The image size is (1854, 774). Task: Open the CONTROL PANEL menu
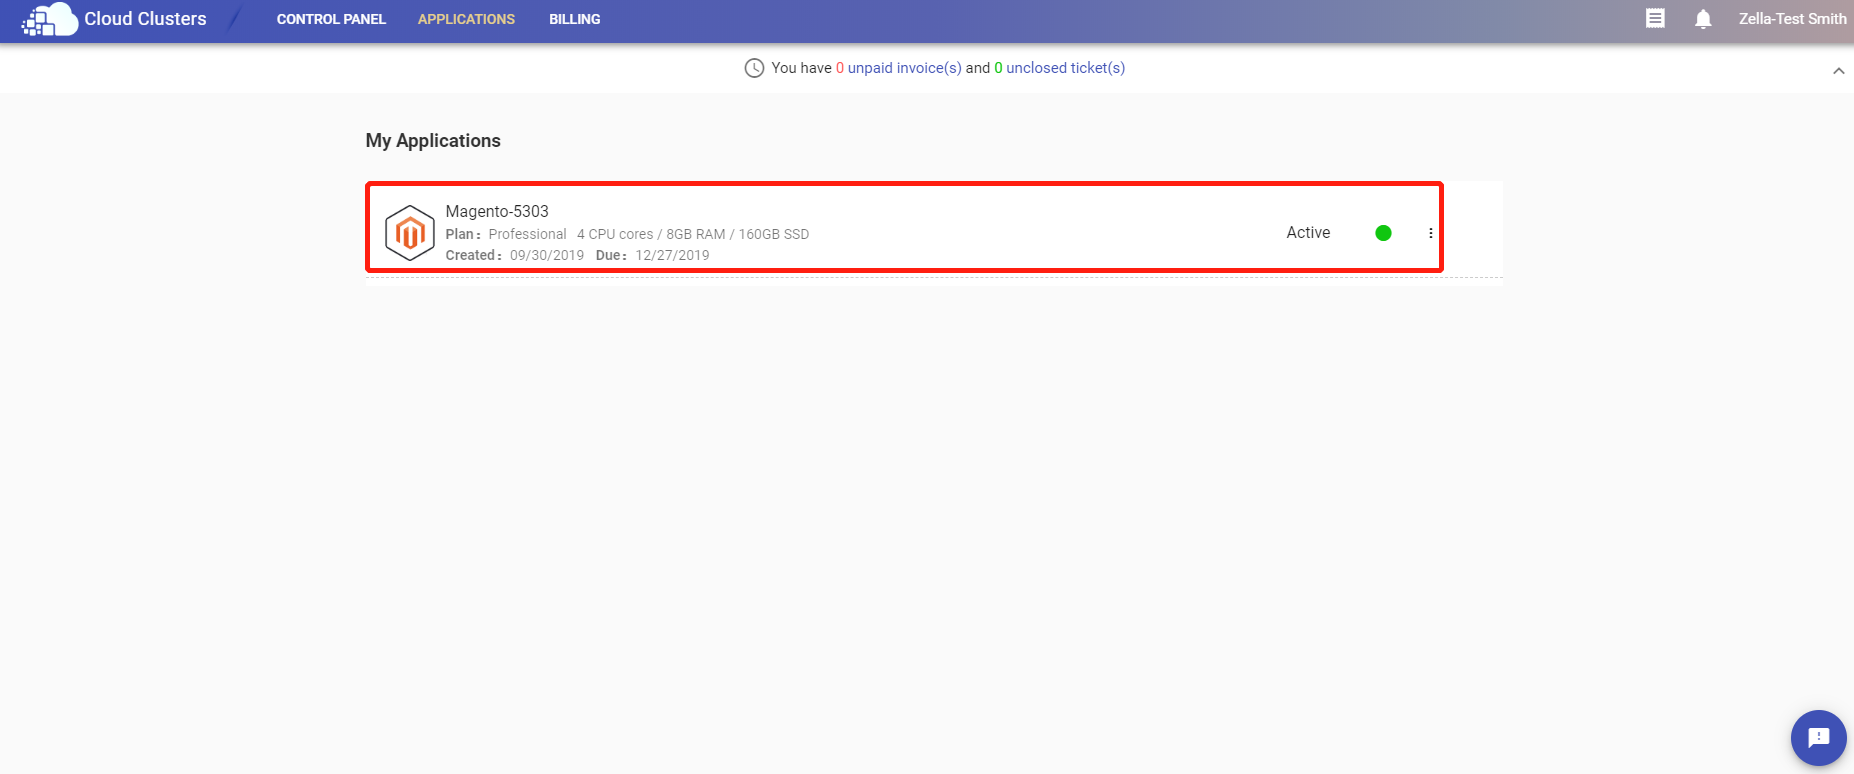(331, 19)
